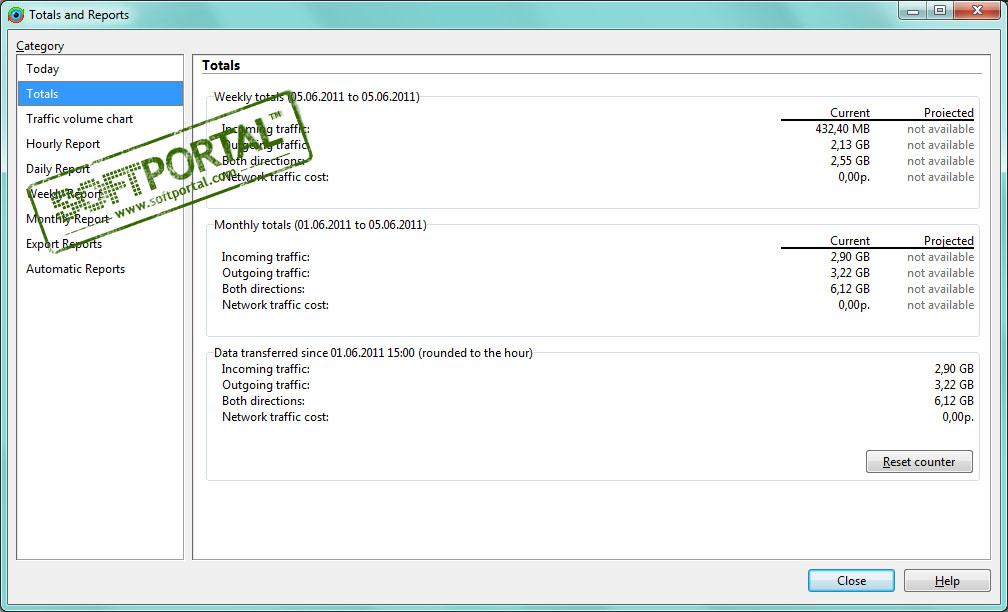Click Data transferred Network traffic cost 0,00p.
Screen dimensions: 1008x612
pyautogui.click(x=958, y=417)
